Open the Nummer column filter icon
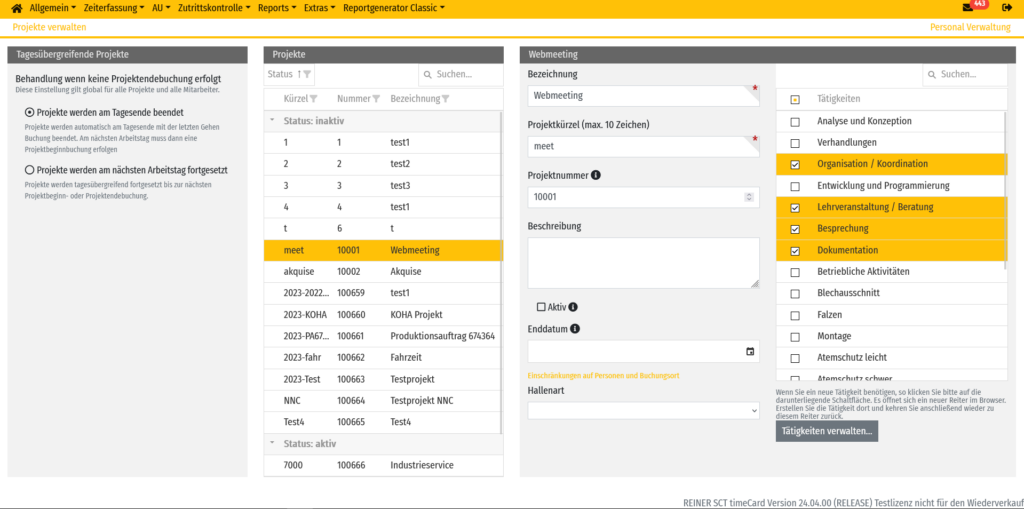This screenshot has width=1024, height=509. 376,99
